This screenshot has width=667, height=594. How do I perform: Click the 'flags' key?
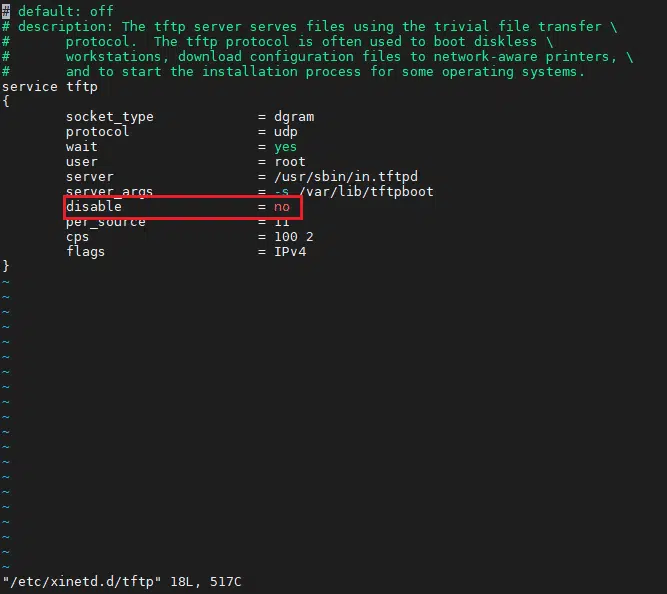pos(85,252)
